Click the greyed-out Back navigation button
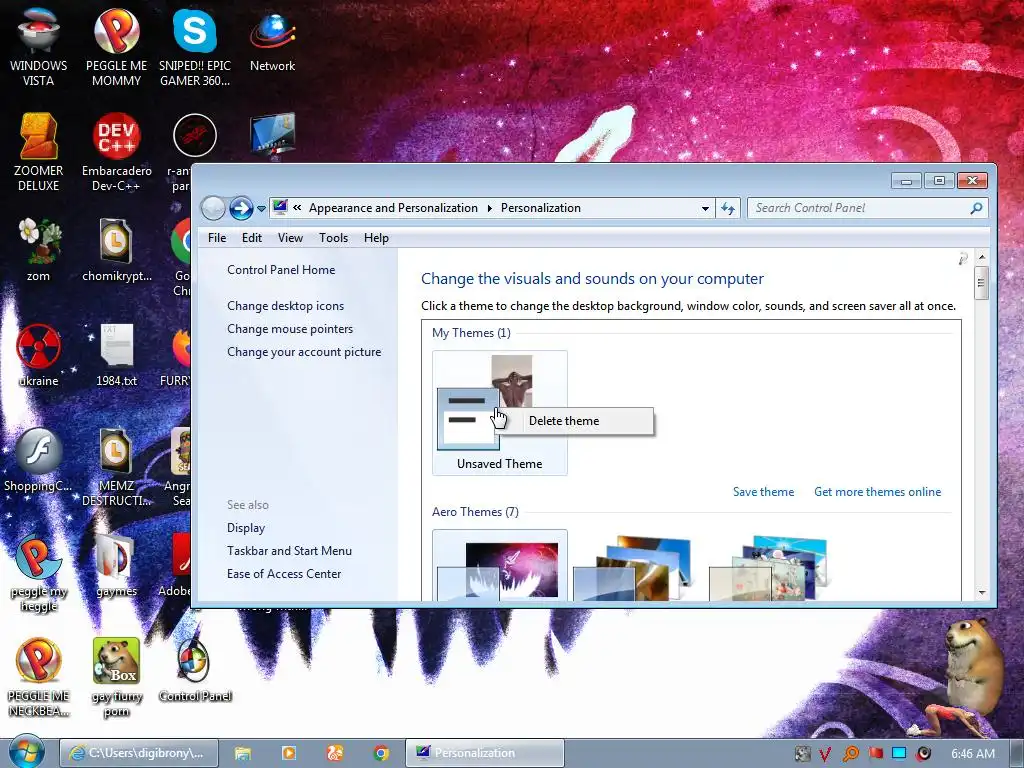Image resolution: width=1024 pixels, height=768 pixels. [x=213, y=208]
